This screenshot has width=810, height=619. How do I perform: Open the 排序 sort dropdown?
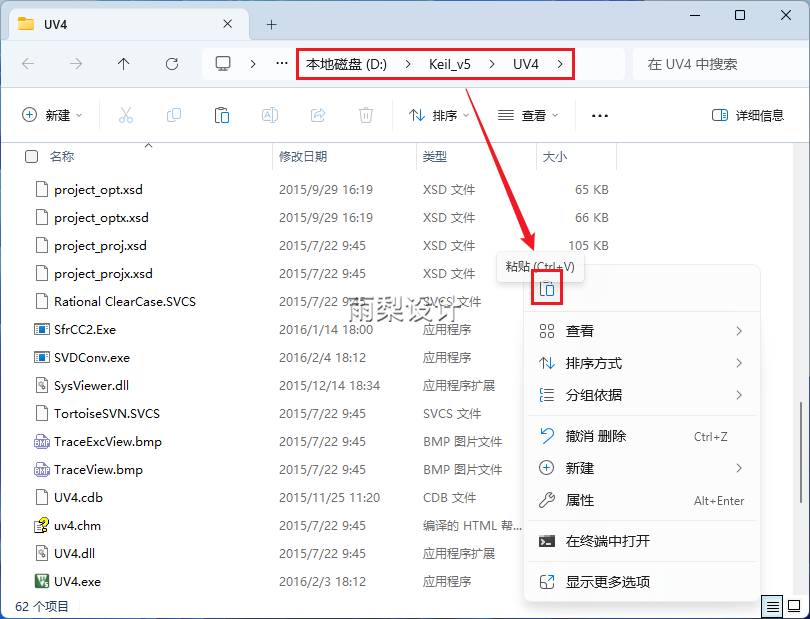[x=439, y=115]
